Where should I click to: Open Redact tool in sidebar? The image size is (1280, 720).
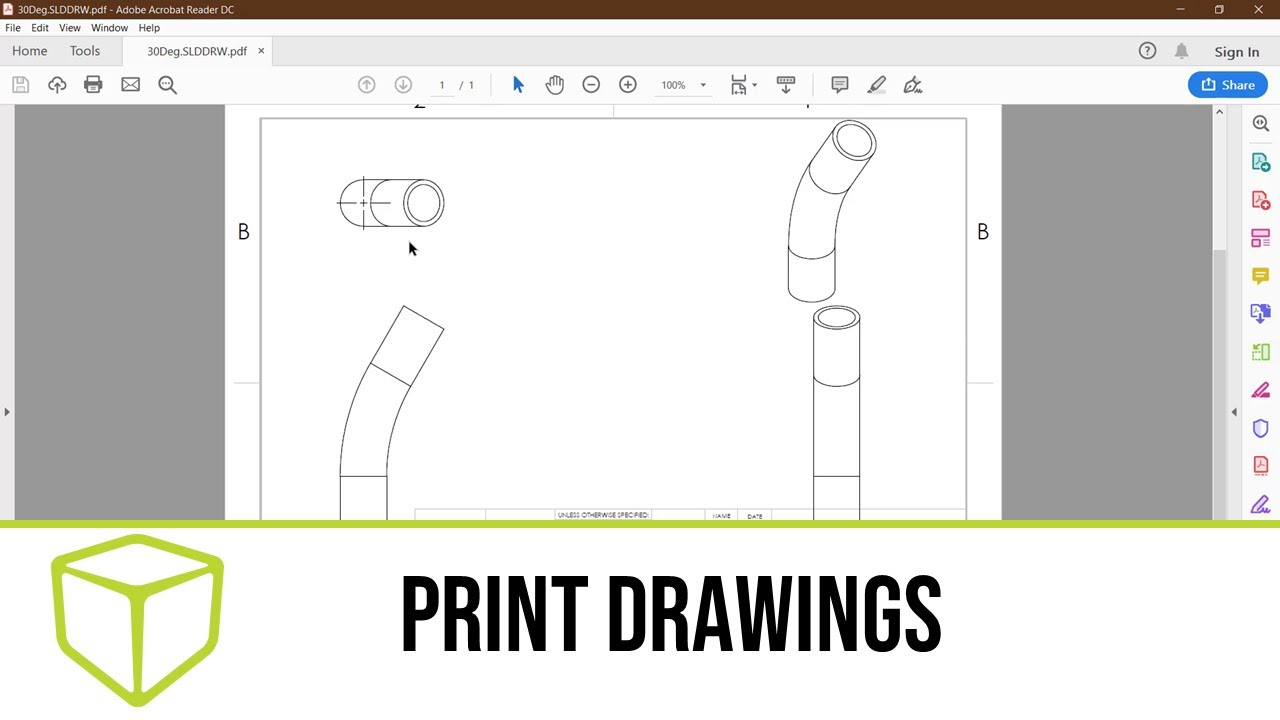[1261, 390]
